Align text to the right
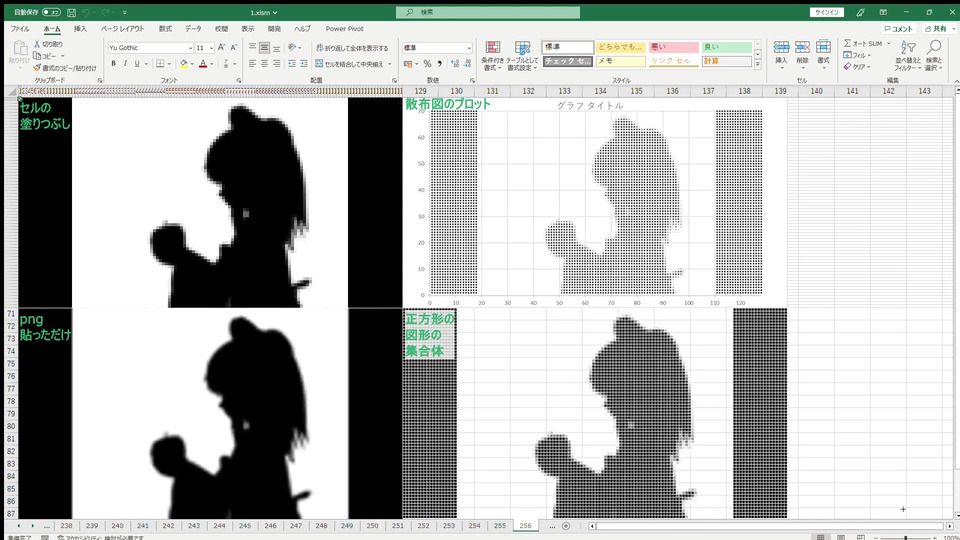This screenshot has height=540, width=960. pos(276,64)
